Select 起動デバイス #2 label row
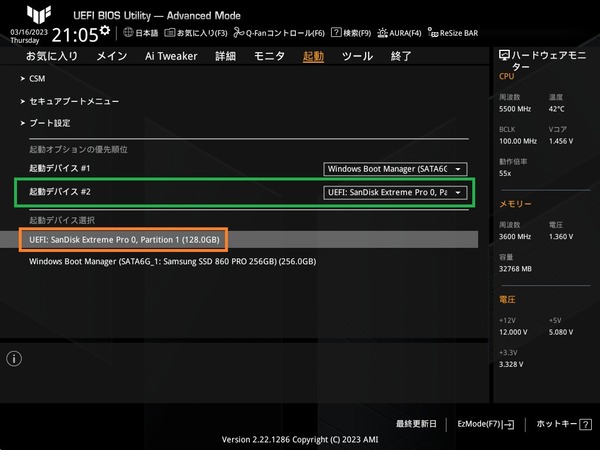 [x=60, y=192]
